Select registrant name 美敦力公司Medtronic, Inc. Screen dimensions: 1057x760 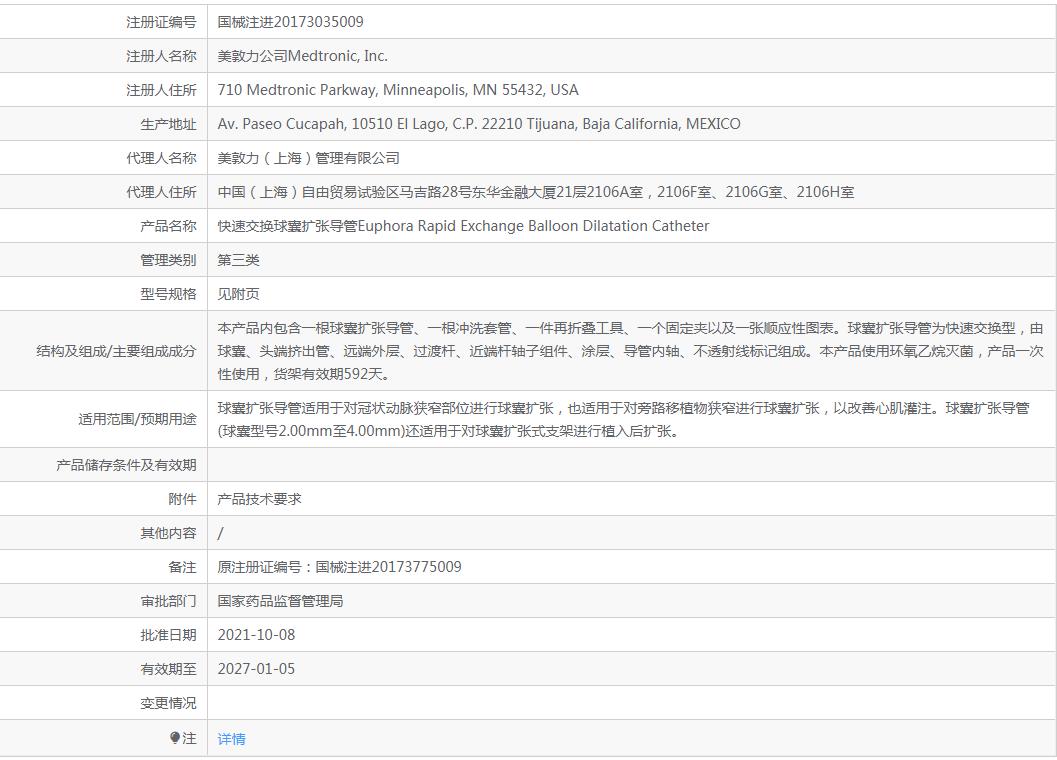[x=302, y=56]
